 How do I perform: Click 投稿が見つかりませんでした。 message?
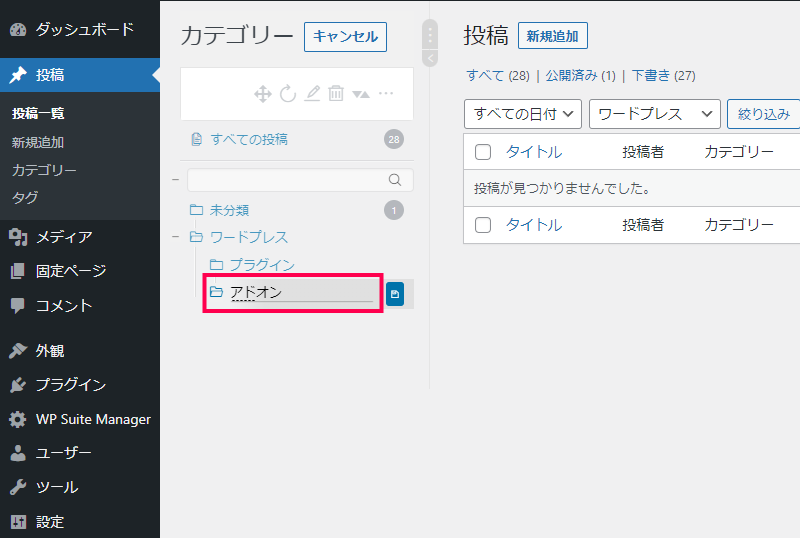(562, 188)
